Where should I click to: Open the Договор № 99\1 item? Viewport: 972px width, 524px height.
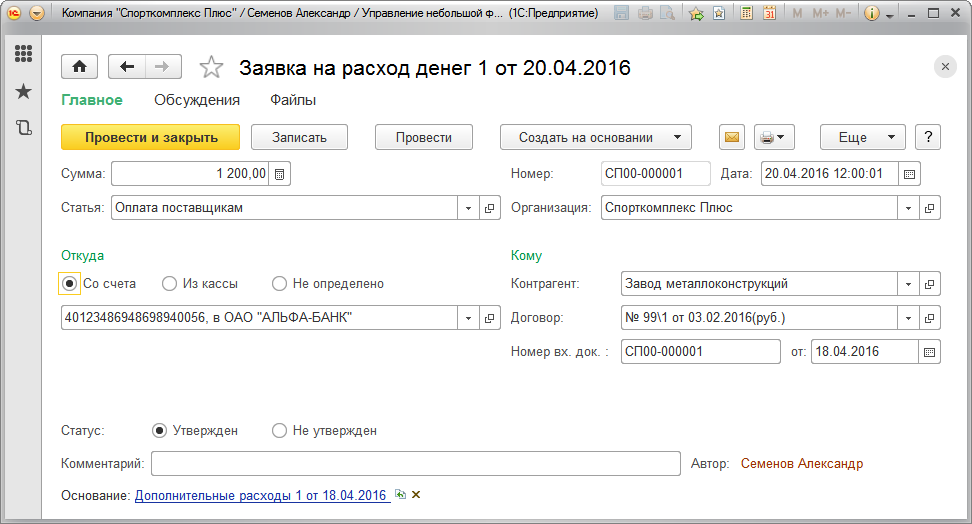pos(930,318)
